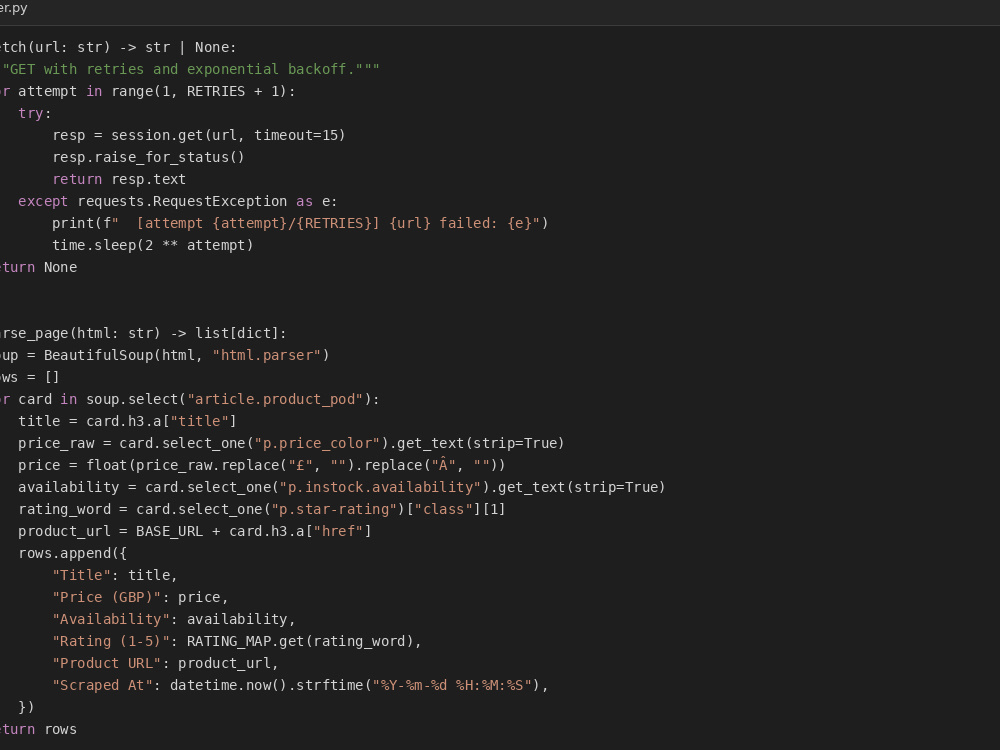Click the '"Product URL"' dictionary key
The image size is (1000, 750).
click(107, 663)
